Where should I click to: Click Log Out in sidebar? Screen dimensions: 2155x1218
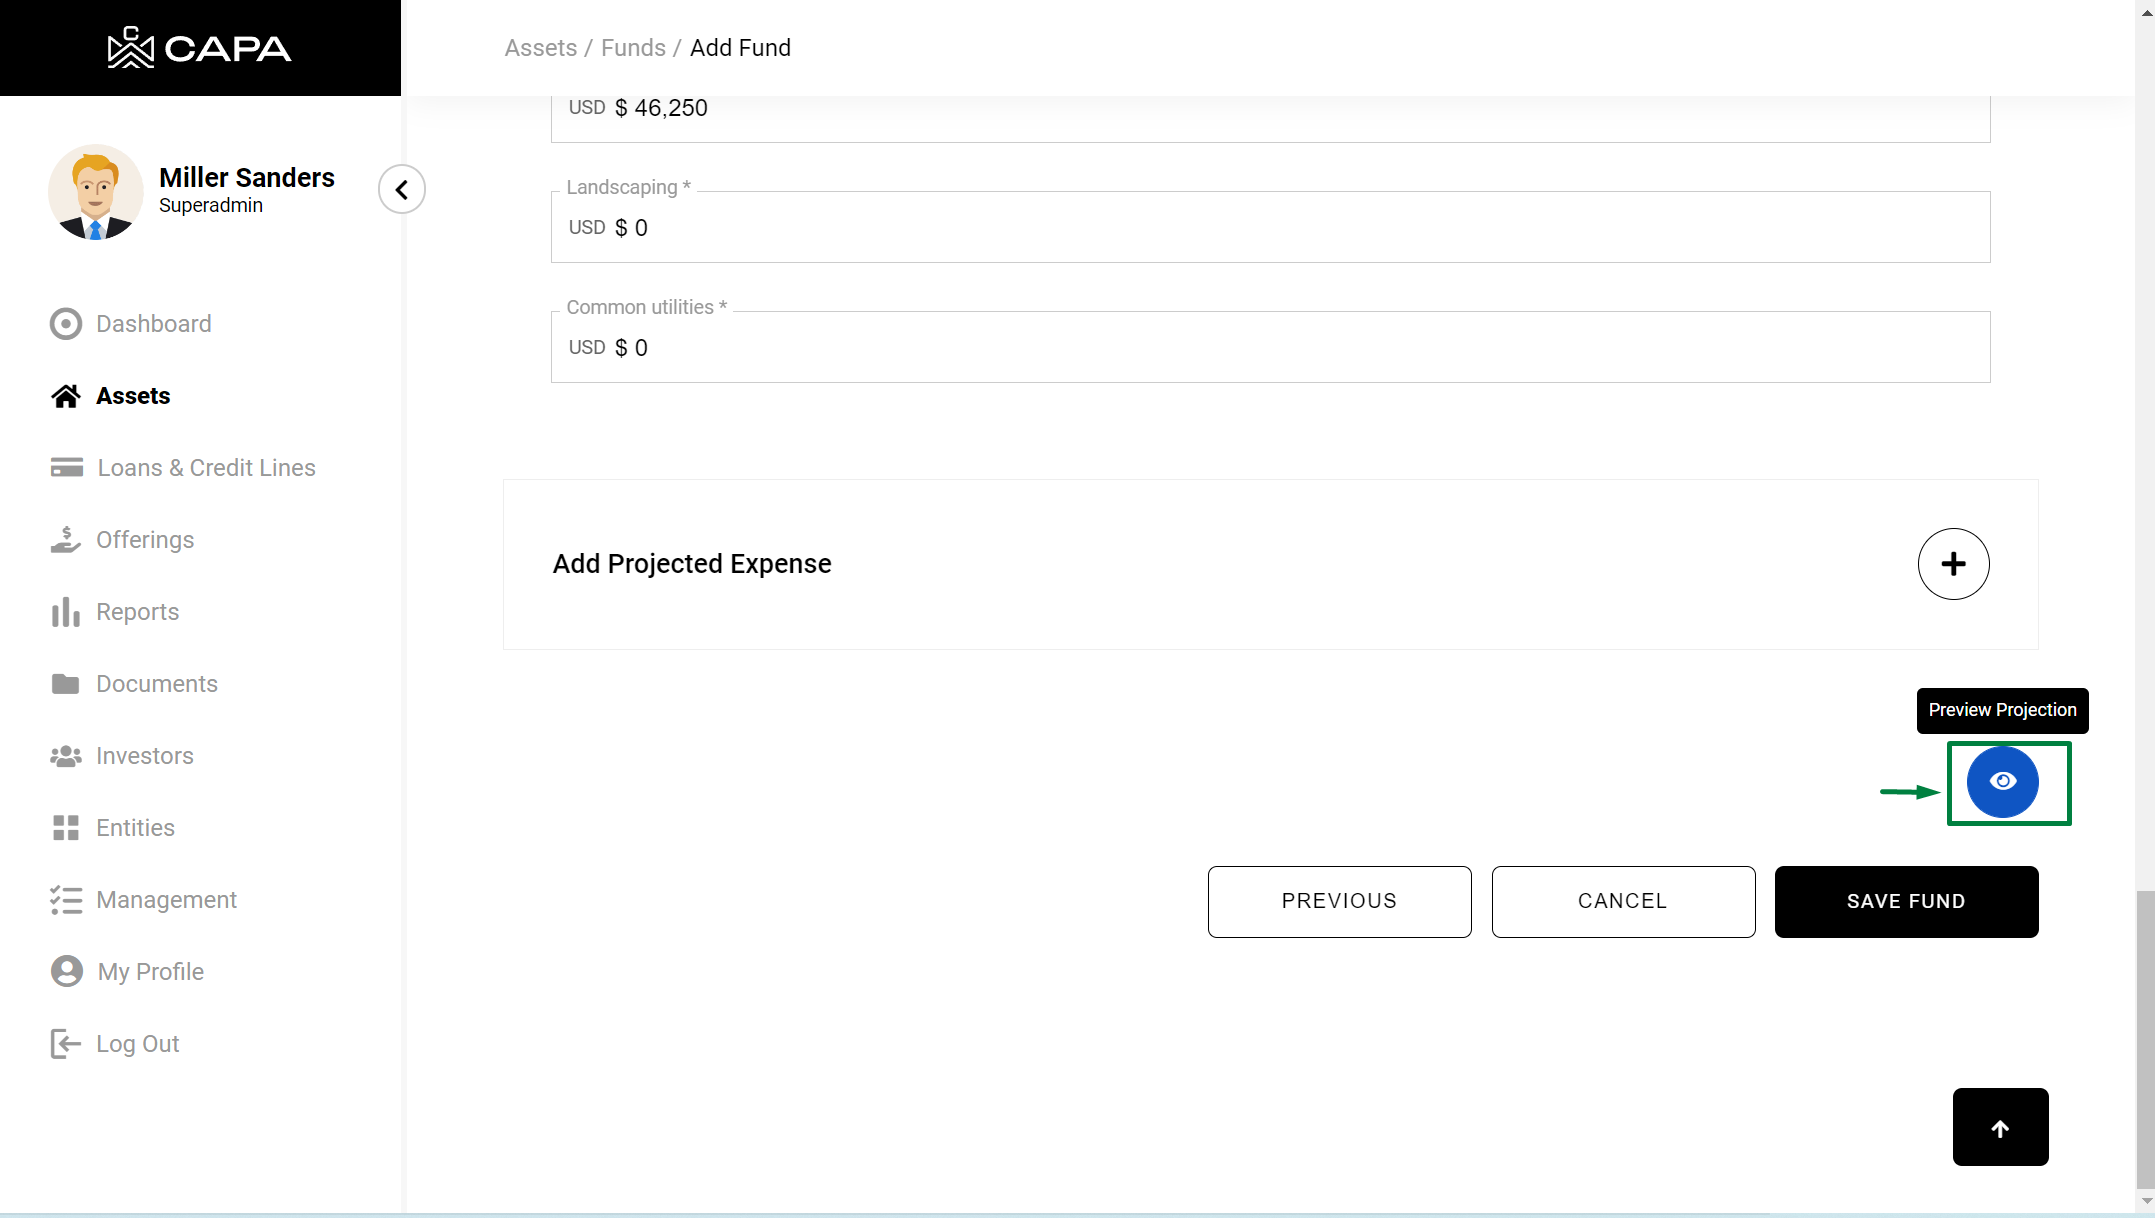[137, 1044]
